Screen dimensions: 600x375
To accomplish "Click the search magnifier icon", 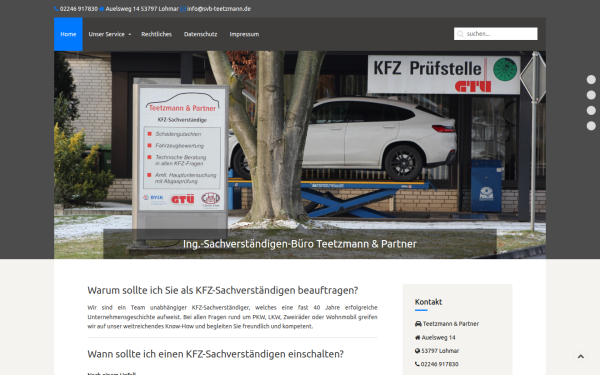I will click(460, 34).
